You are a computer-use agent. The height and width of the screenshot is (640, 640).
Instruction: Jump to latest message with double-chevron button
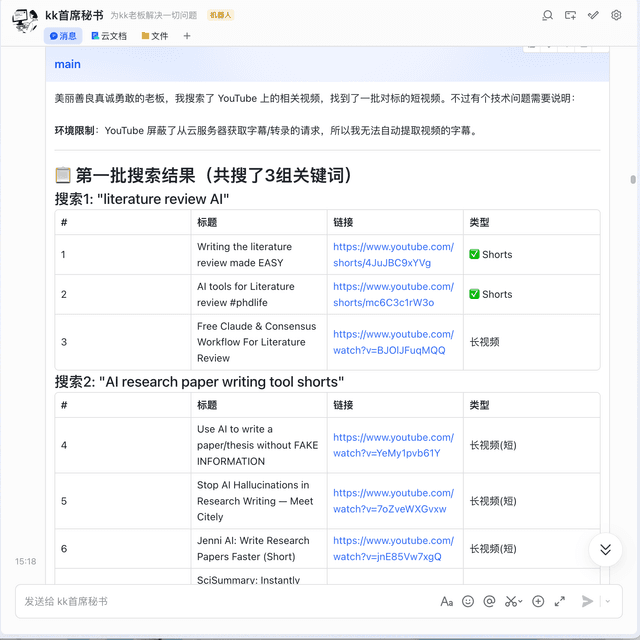click(605, 549)
